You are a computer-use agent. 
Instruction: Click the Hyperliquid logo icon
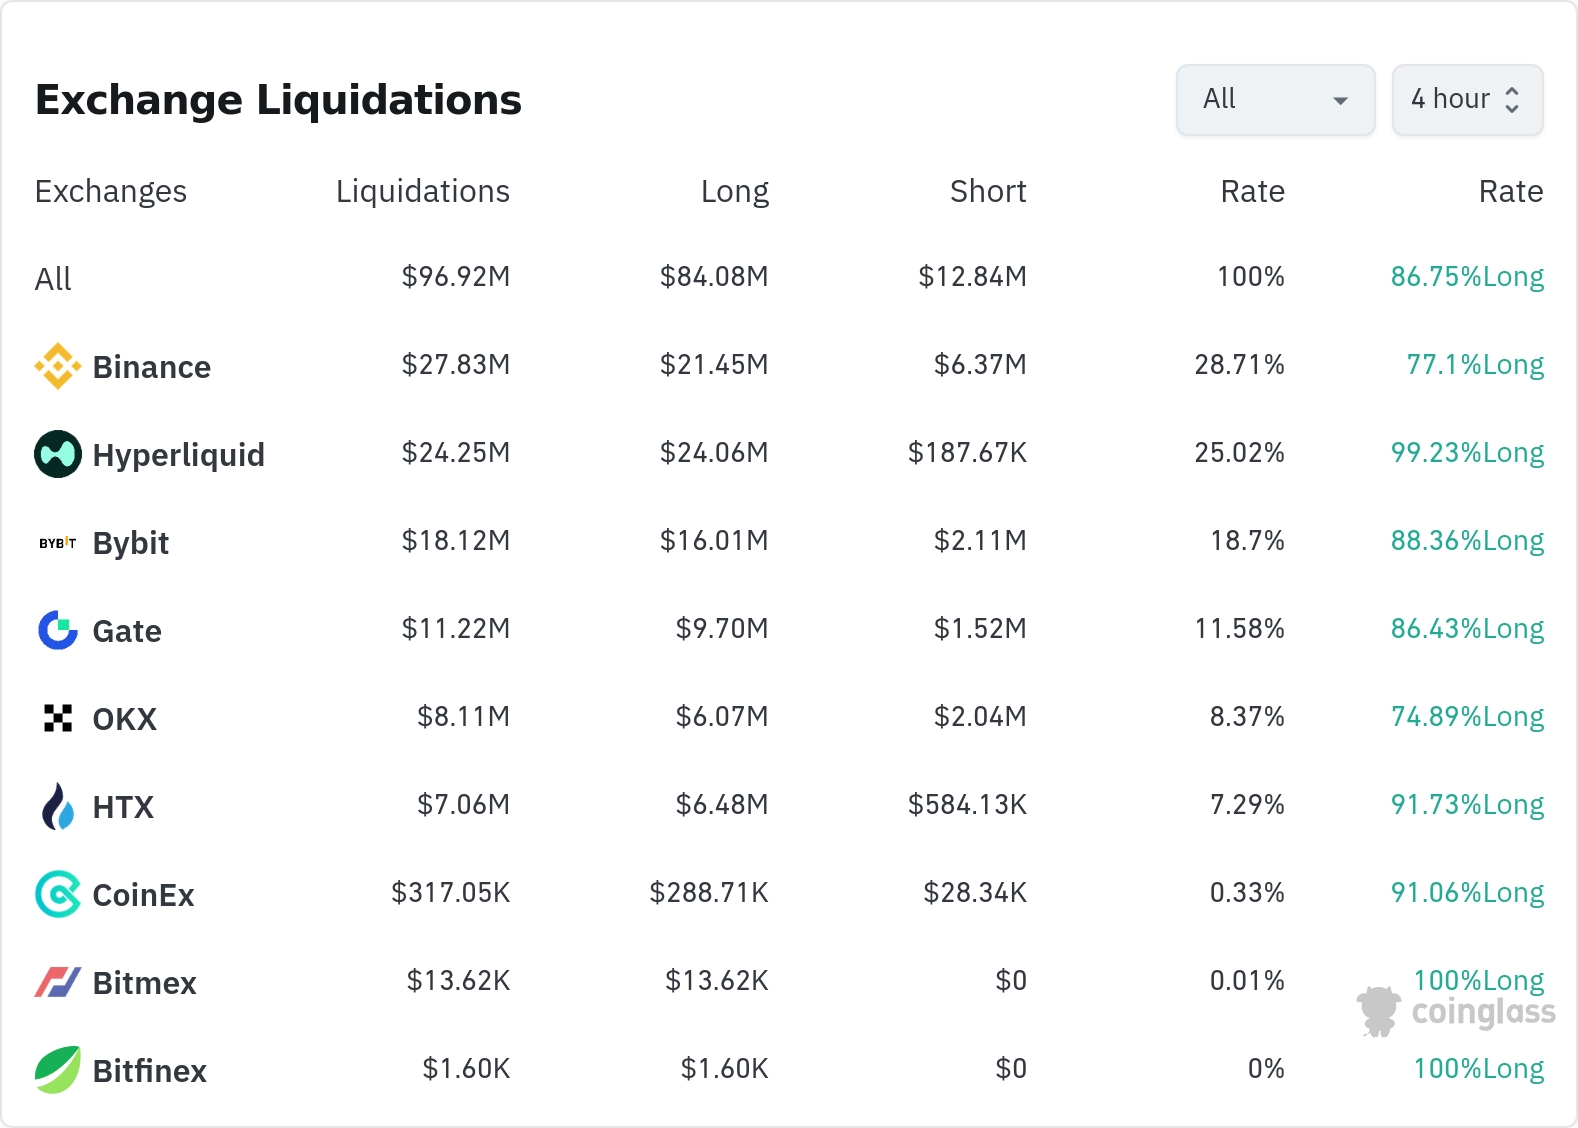coord(58,454)
